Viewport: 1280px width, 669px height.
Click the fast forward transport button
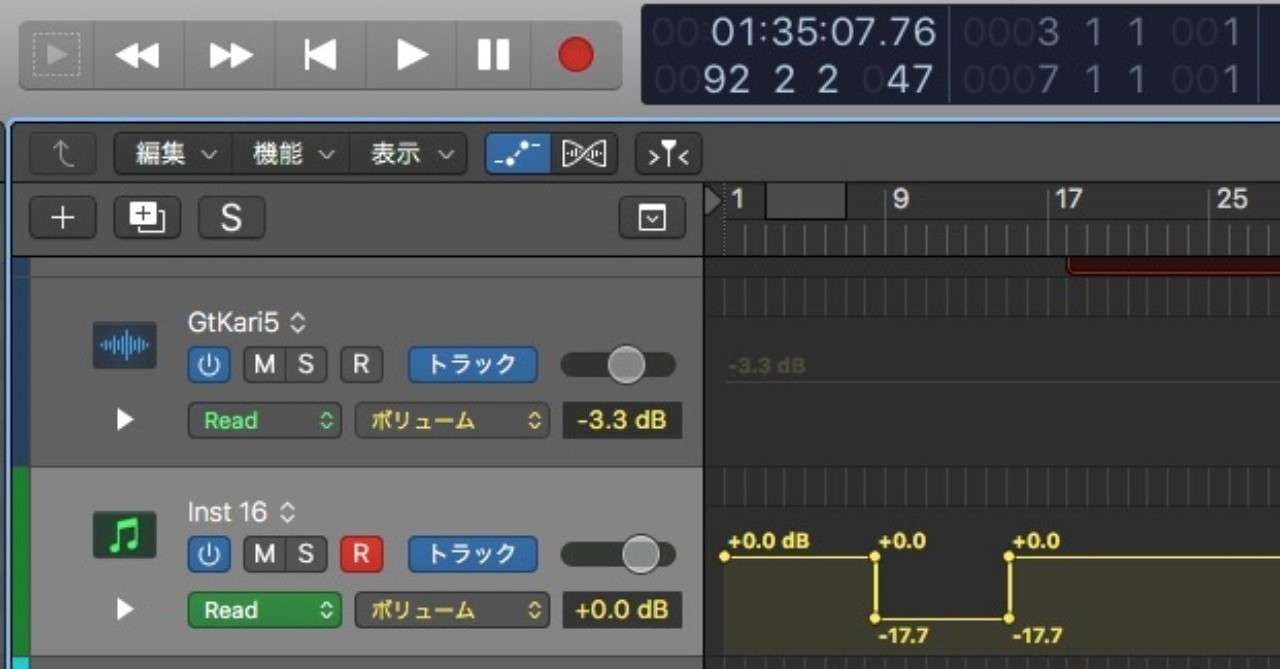[x=229, y=55]
